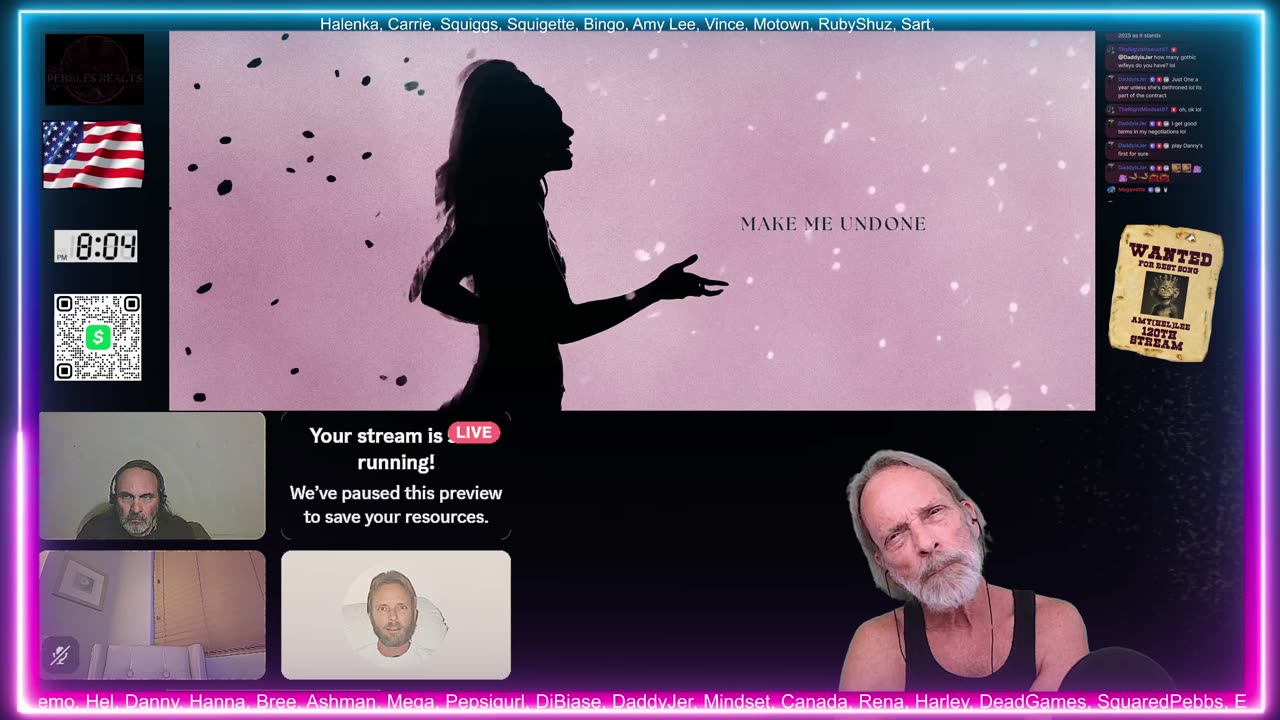Open webcam tile of man in white shirt
The height and width of the screenshot is (720, 1280).
tap(396, 615)
